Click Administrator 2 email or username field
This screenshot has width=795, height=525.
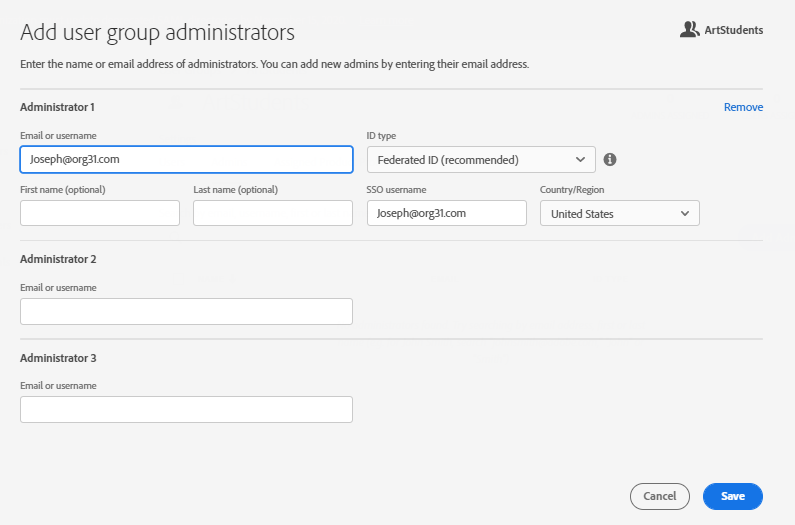[x=186, y=311]
